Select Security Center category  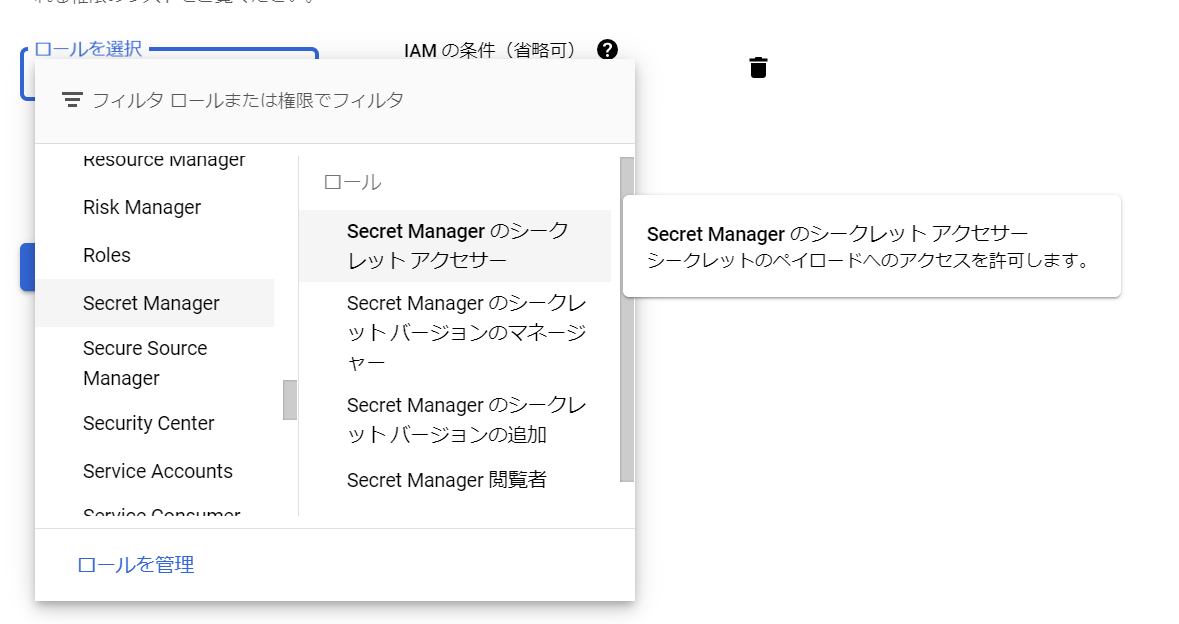(x=154, y=423)
